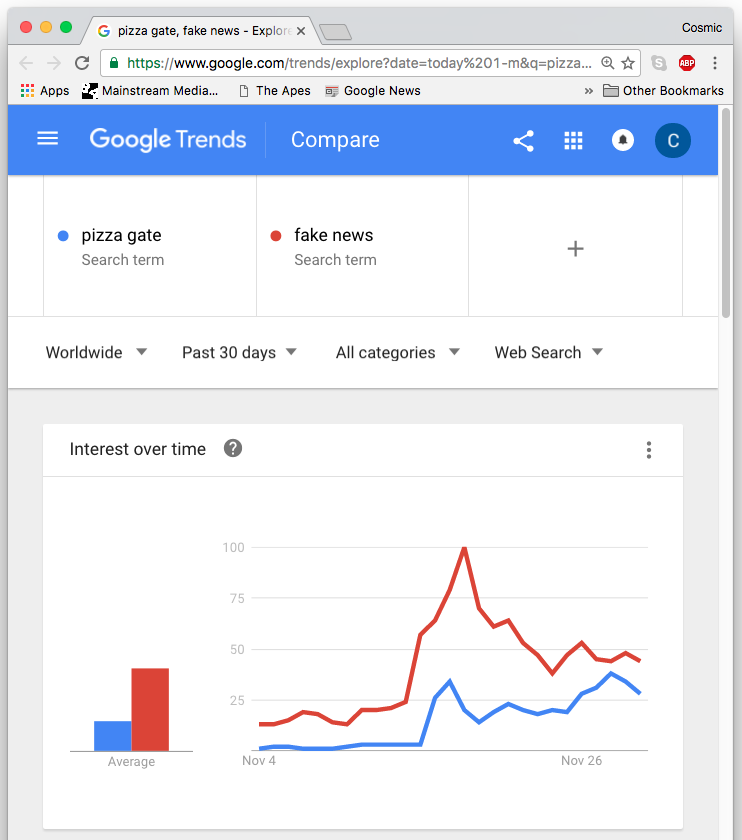The height and width of the screenshot is (840, 742).
Task: Add a comparison term with plus
Action: [575, 249]
